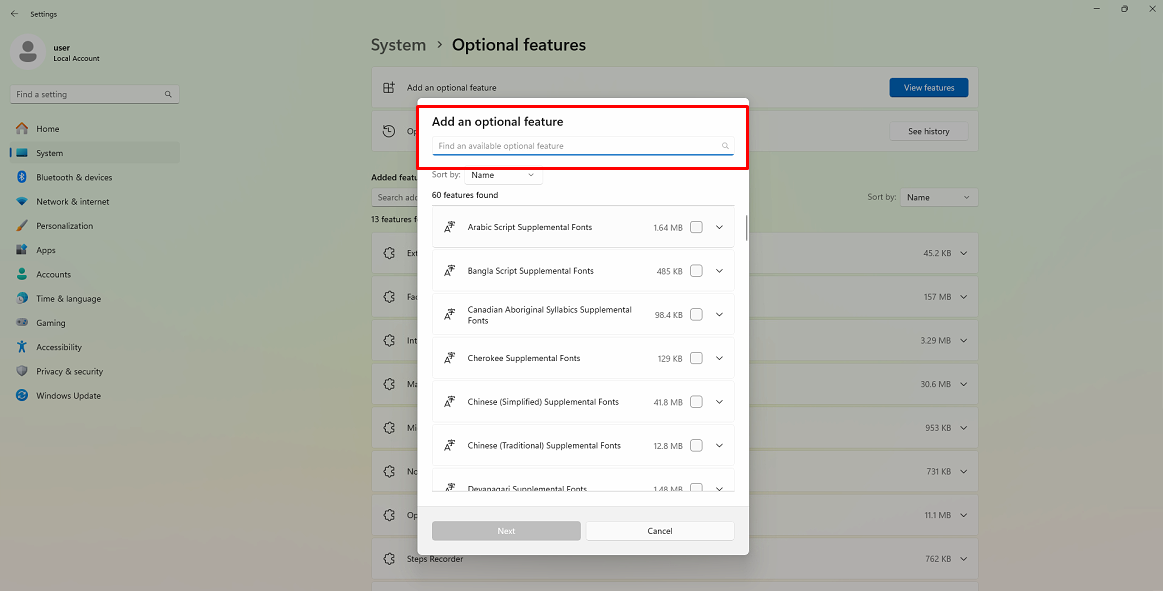Expand Bangla Script Supplemental Fonts details
The width and height of the screenshot is (1163, 591).
719,271
